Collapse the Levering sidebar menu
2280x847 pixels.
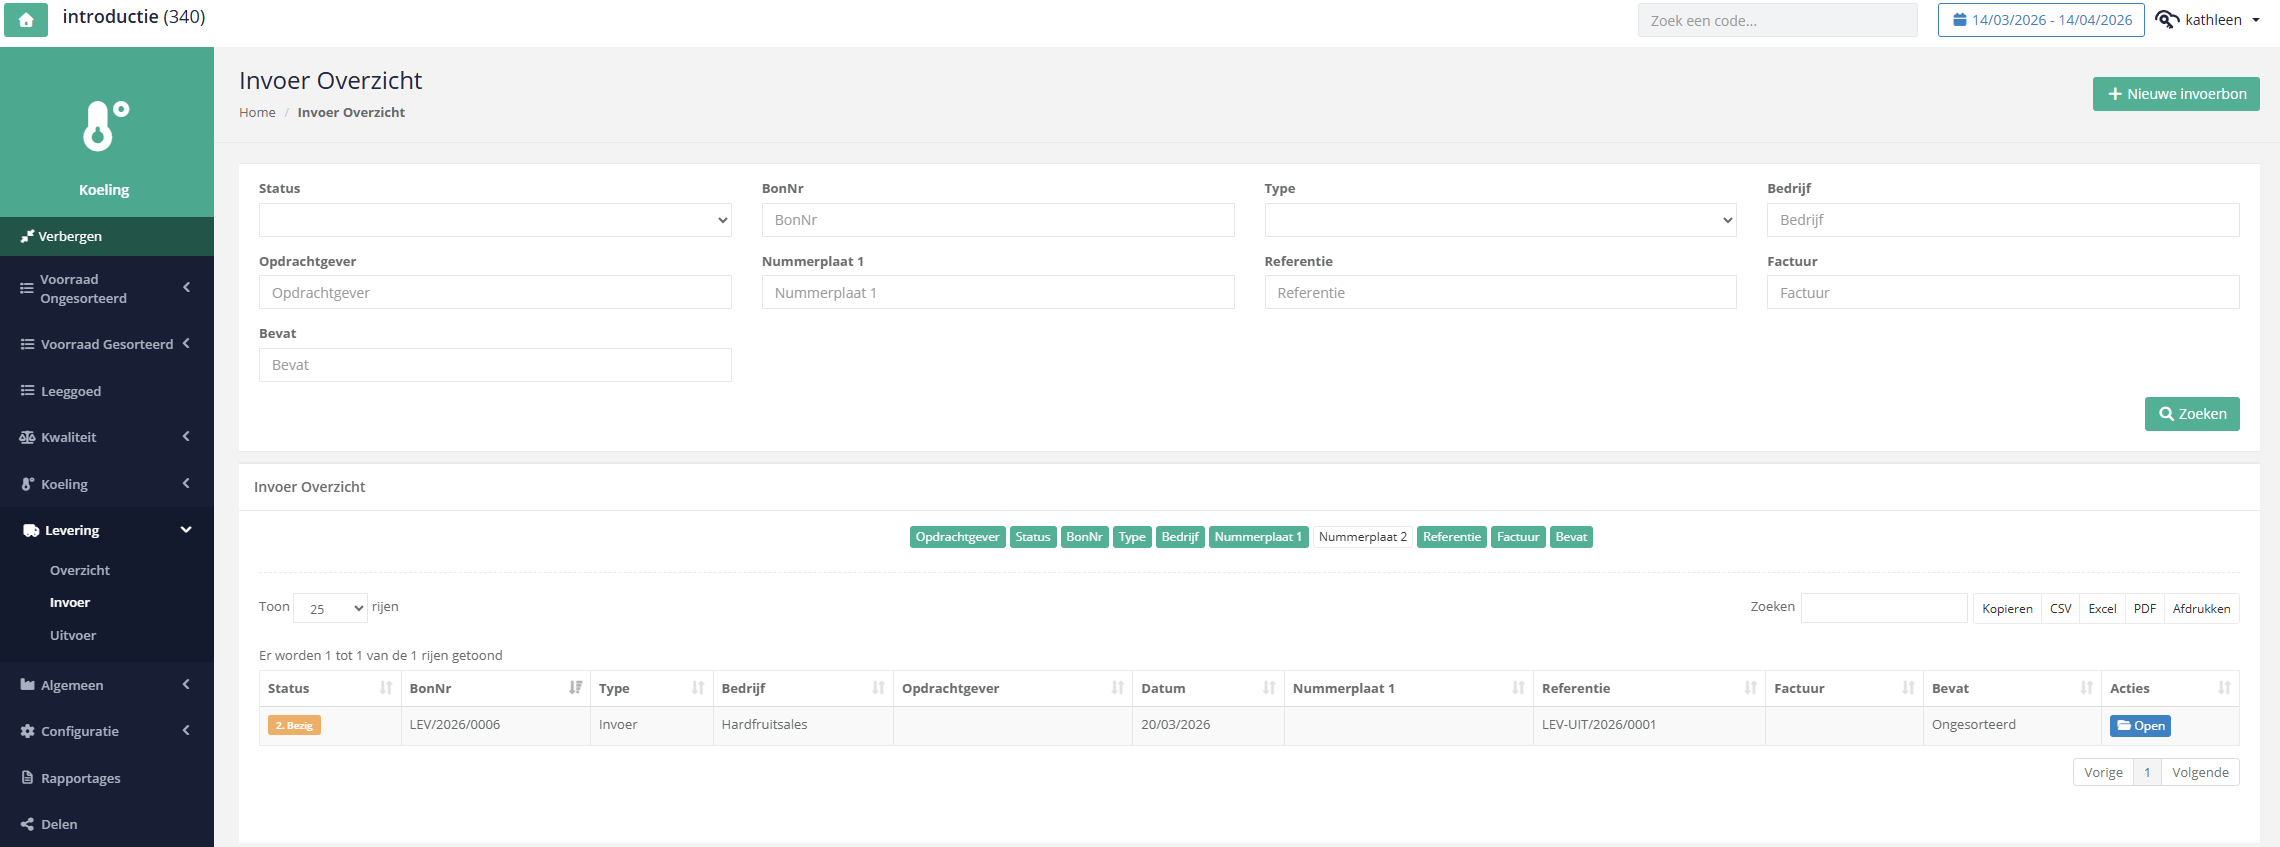click(x=107, y=530)
